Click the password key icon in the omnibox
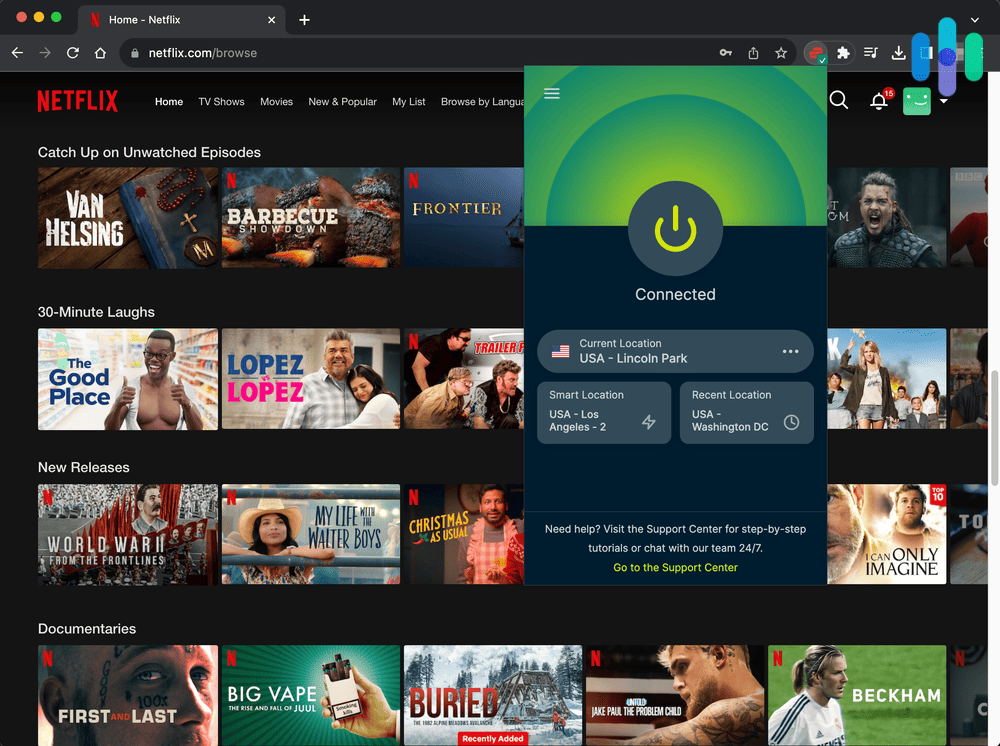1000x746 pixels. coord(725,53)
